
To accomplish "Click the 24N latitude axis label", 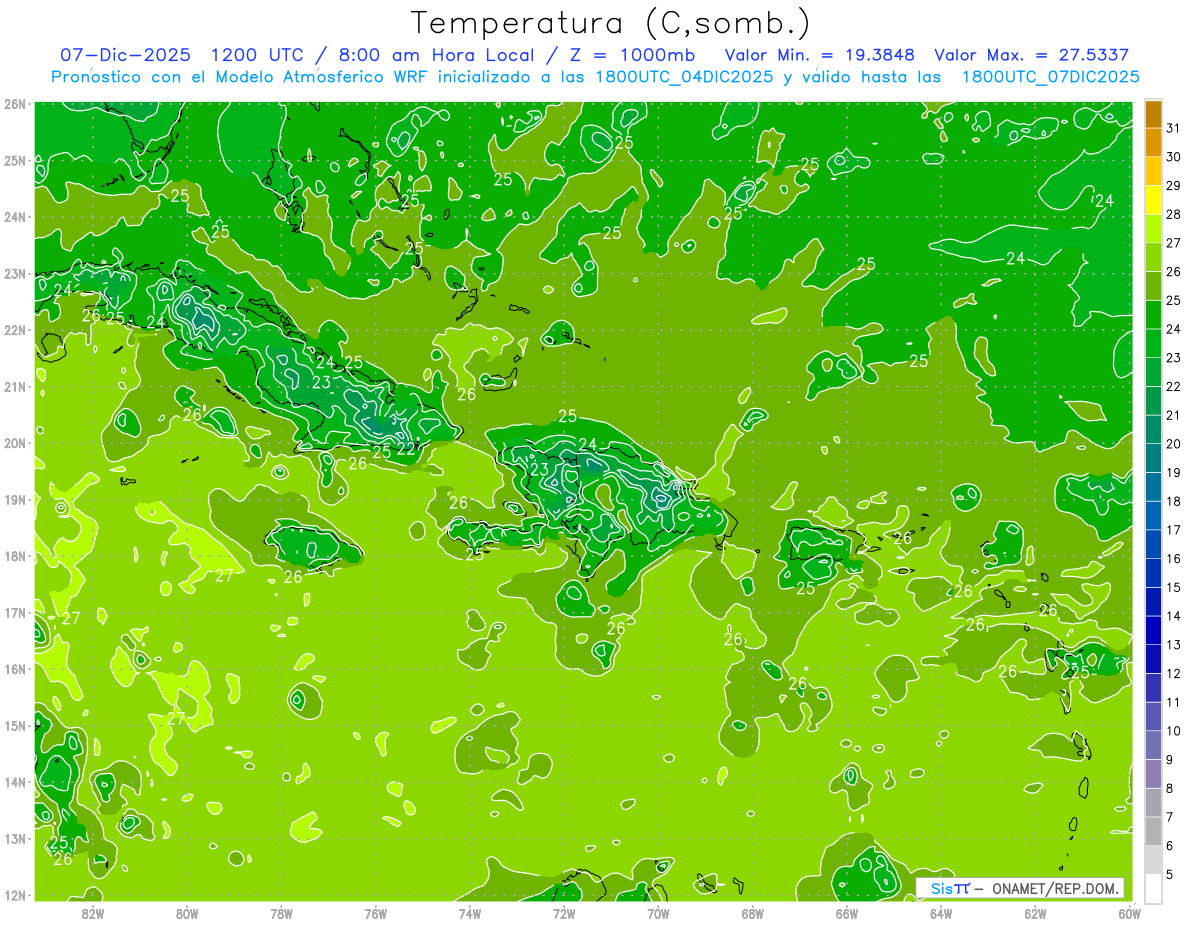I will coord(15,217).
